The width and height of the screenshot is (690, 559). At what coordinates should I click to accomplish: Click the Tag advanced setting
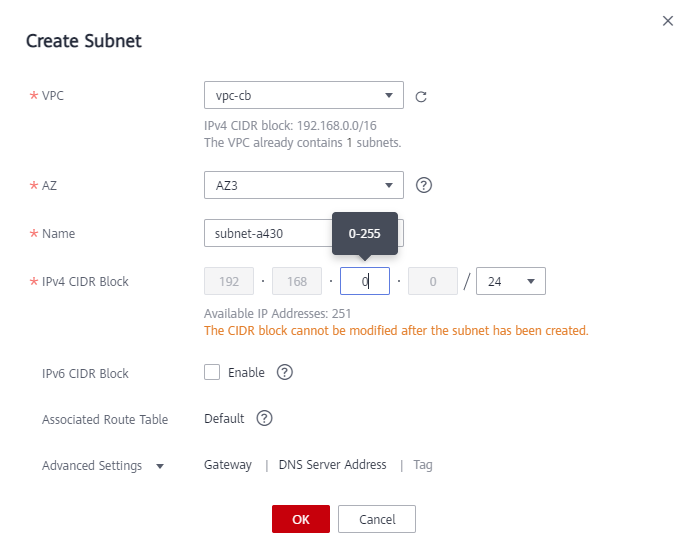tap(423, 465)
